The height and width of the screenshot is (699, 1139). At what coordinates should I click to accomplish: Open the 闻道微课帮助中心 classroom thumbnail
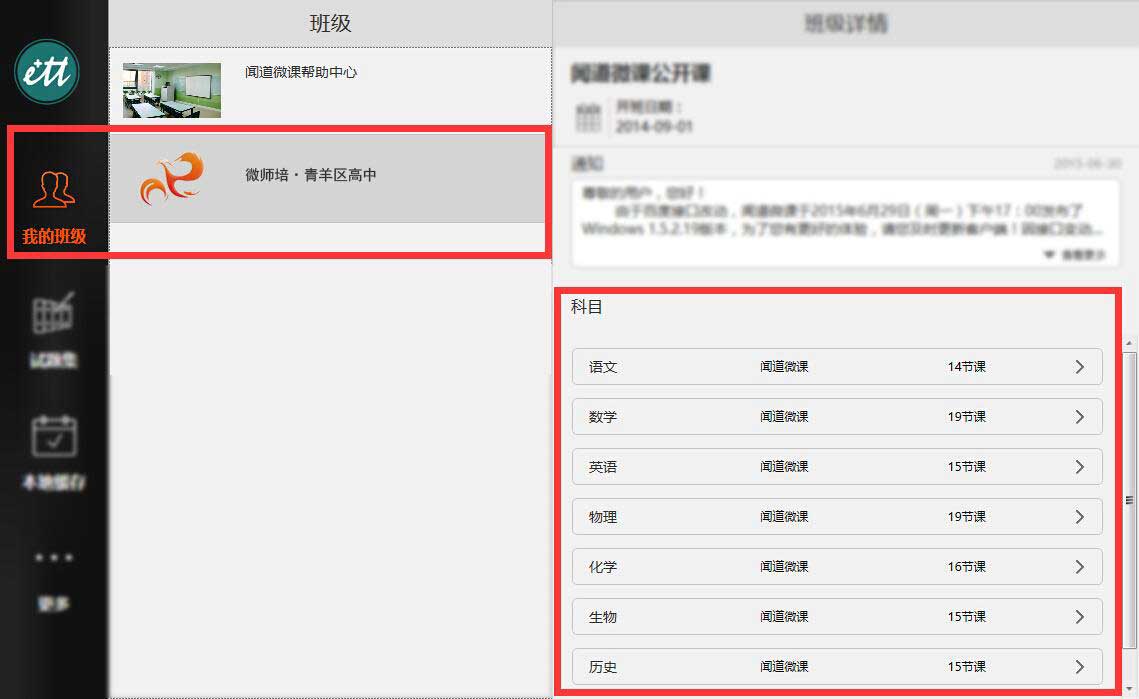coord(171,91)
